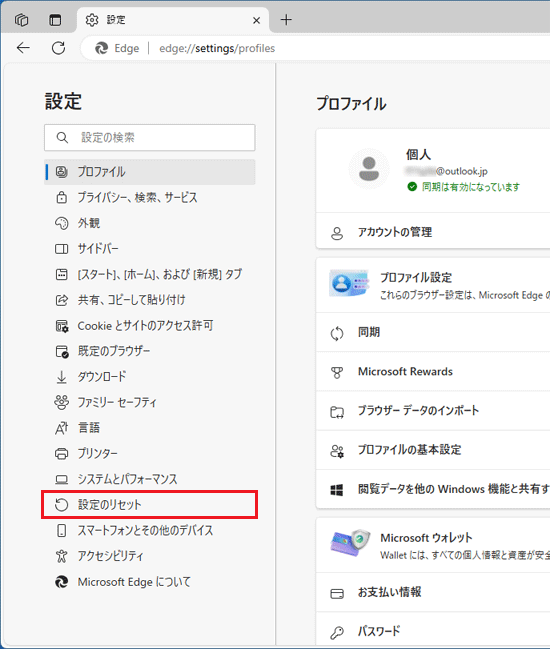This screenshot has height=649, width=550.
Task: Click the key icon beside パスワード
Action: pyautogui.click(x=337, y=632)
